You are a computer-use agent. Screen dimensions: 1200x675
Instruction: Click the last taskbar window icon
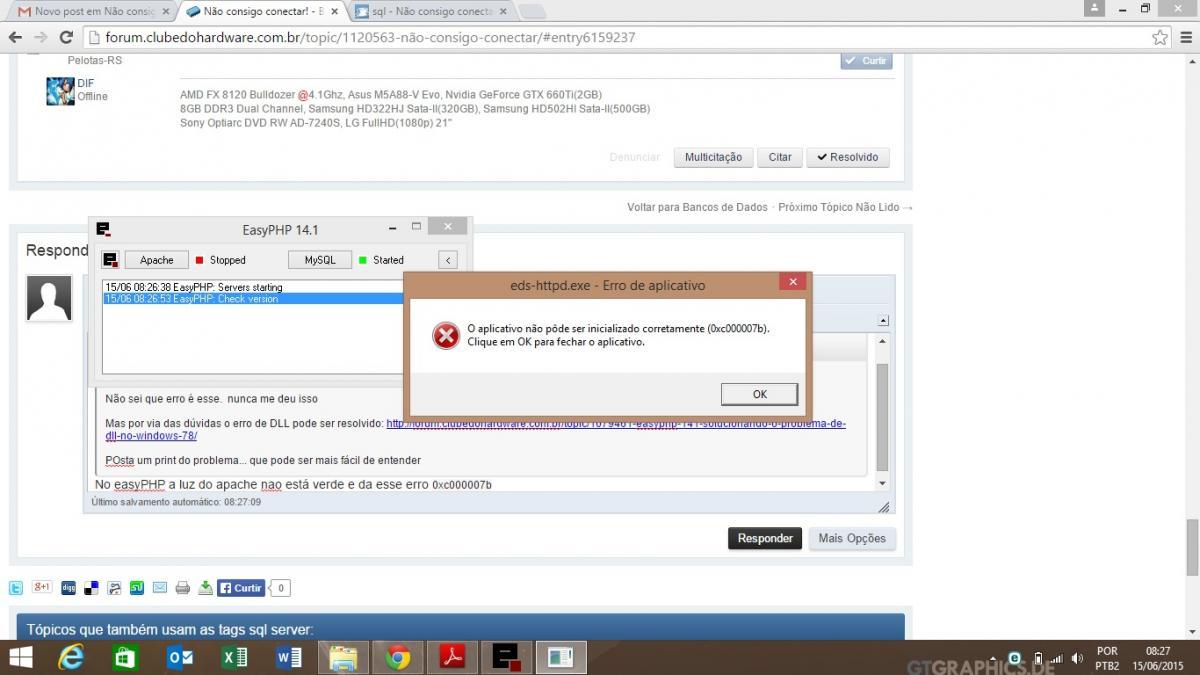(560, 657)
